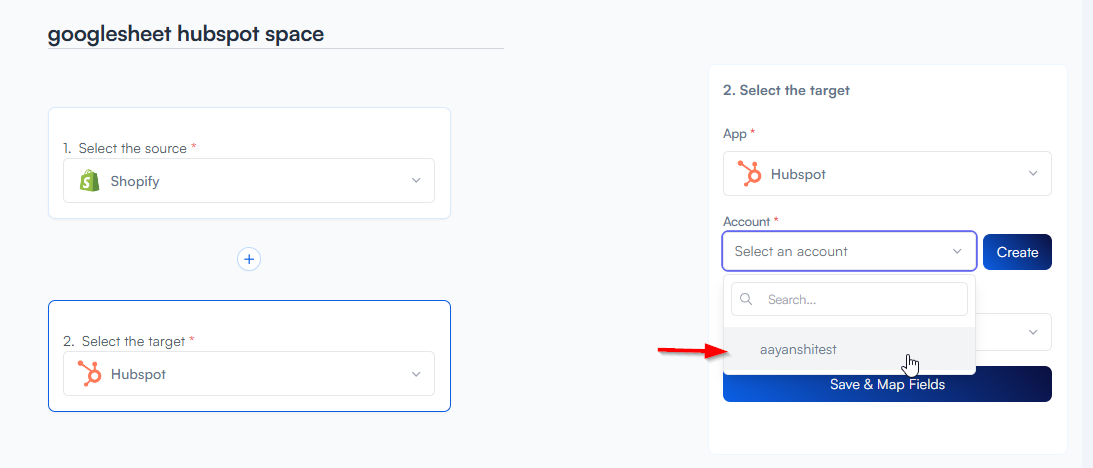Expand the Shopify source dropdown chevron

click(x=416, y=181)
